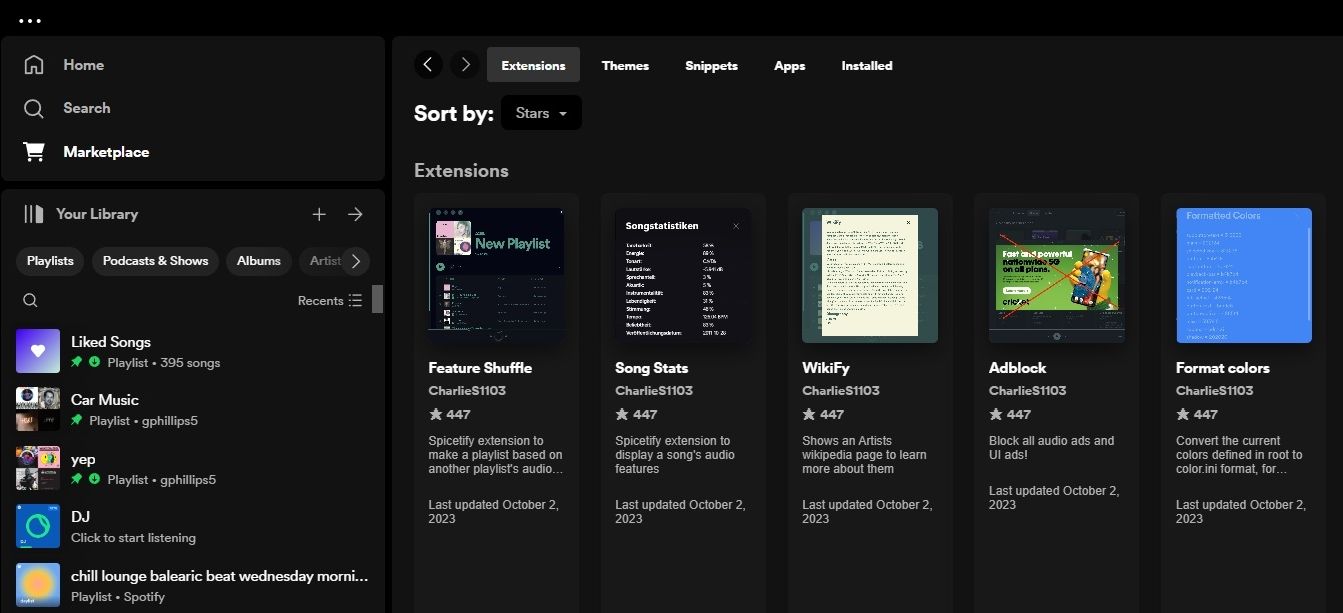Enable the Albums filter
The image size is (1343, 613).
pyautogui.click(x=258, y=261)
